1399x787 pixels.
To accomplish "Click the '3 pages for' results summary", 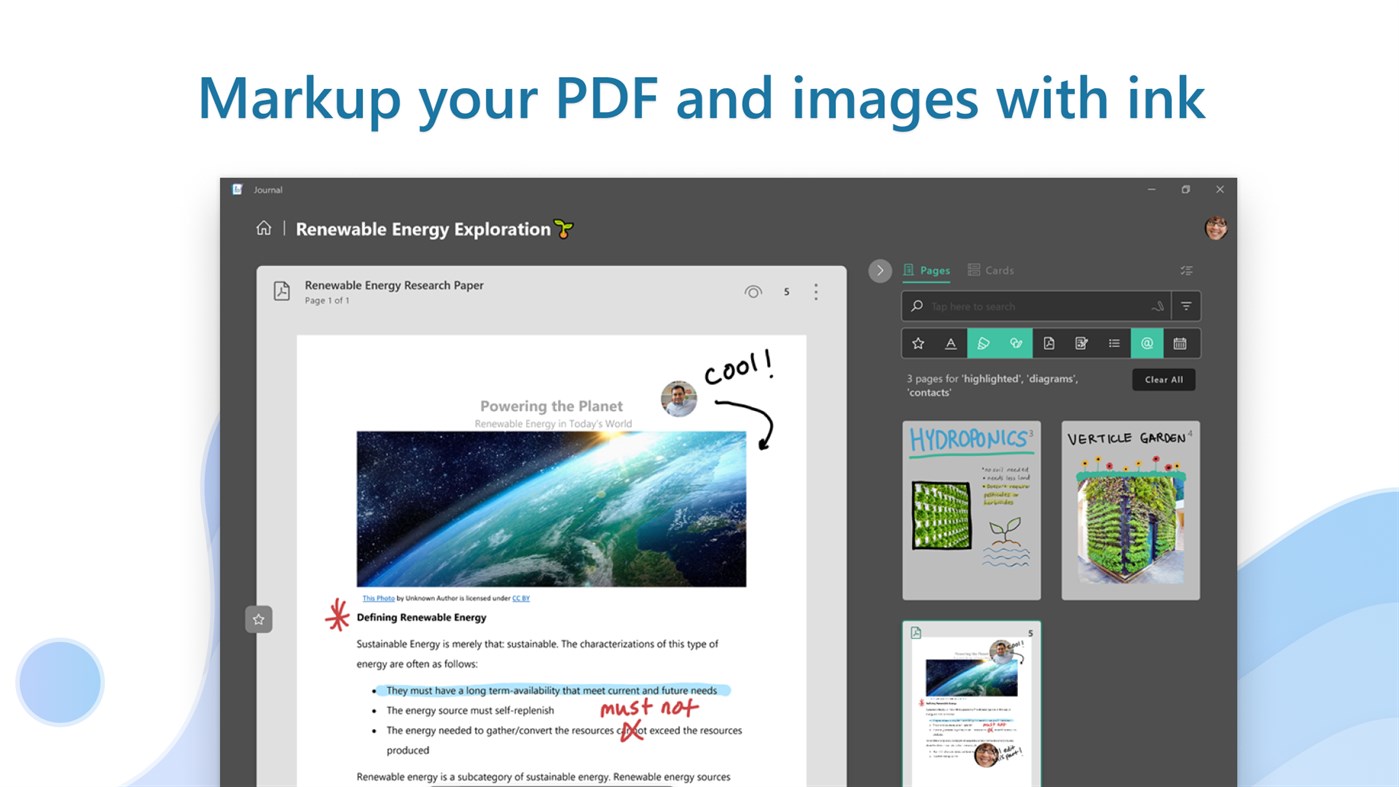I will point(992,385).
